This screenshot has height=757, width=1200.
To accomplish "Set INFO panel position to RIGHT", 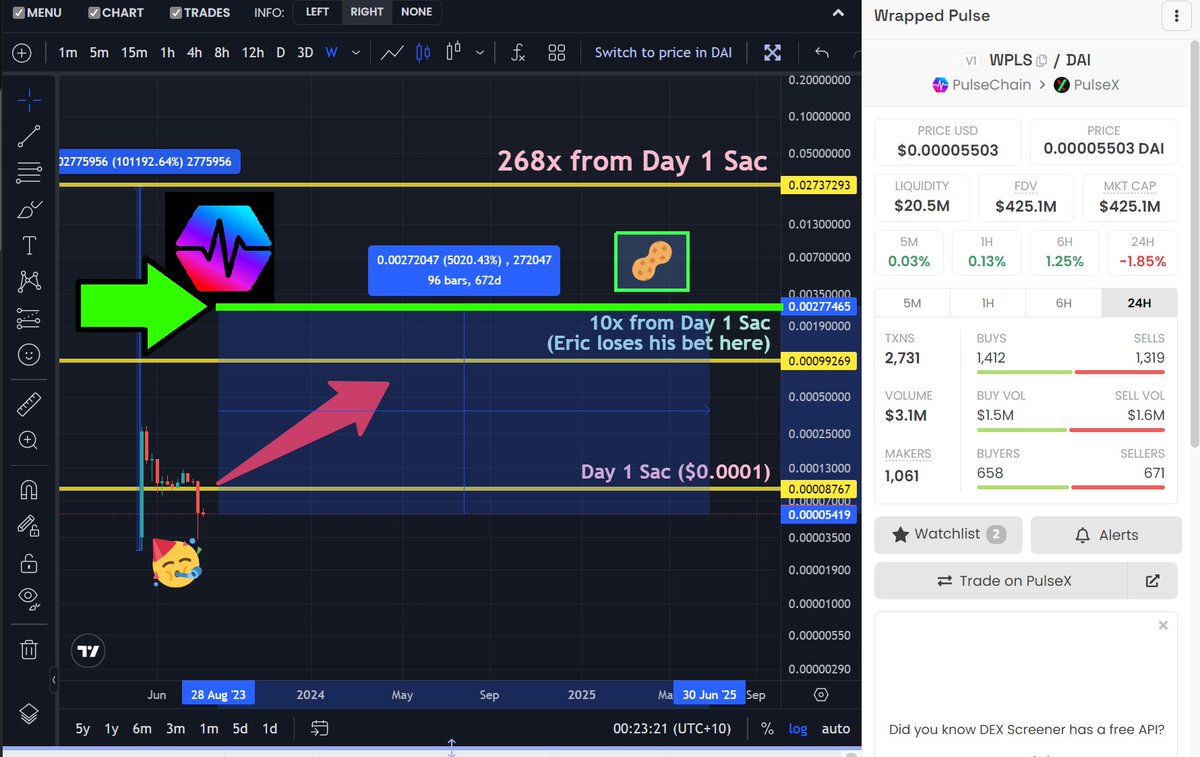I will [367, 12].
